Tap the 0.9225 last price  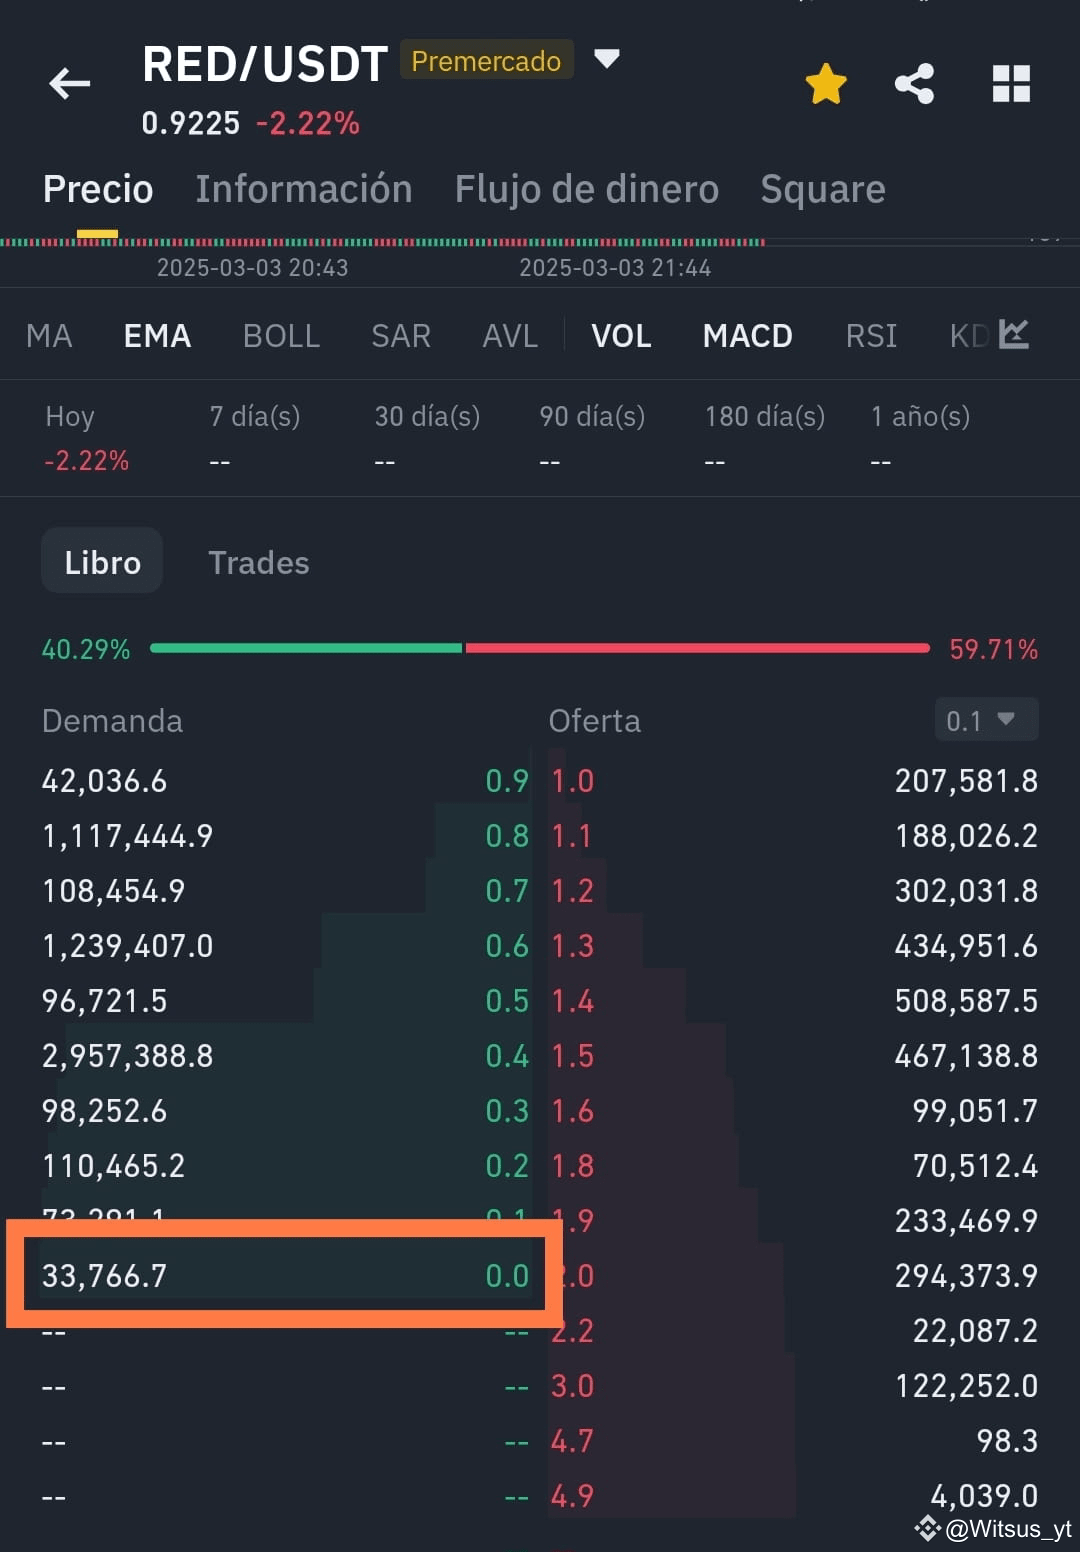click(x=191, y=123)
